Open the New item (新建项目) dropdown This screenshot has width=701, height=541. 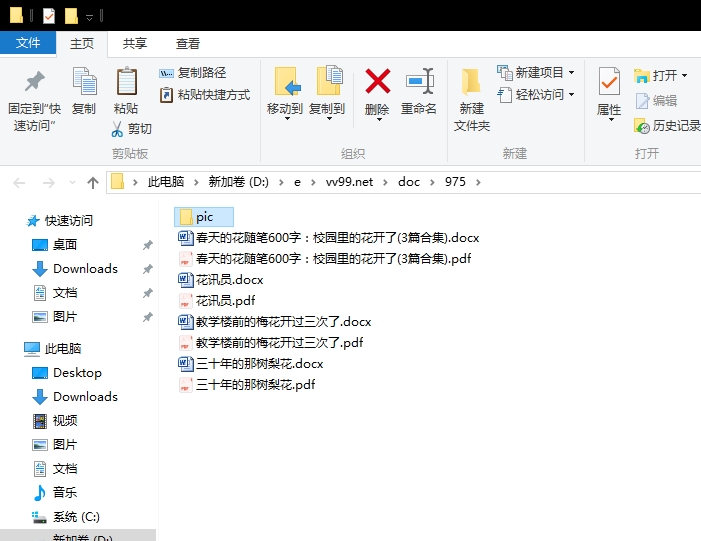(536, 72)
